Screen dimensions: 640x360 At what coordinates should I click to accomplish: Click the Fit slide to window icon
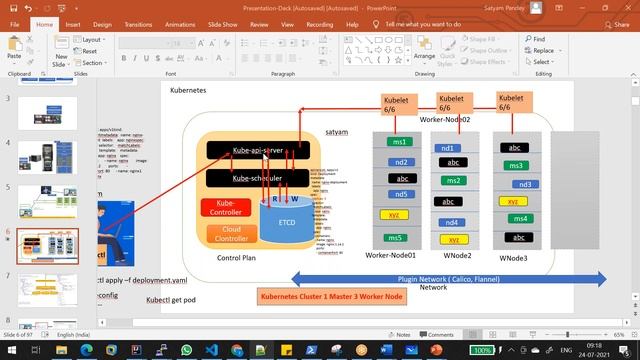coord(635,335)
